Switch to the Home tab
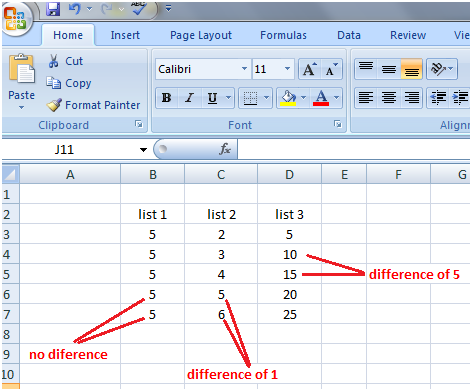472x391 pixels. [x=68, y=35]
